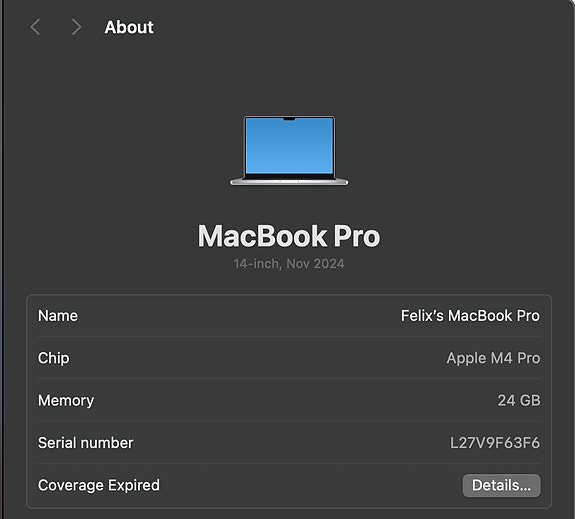Viewport: 575px width, 519px height.
Task: Click the Memory row label
Action: [x=66, y=401]
